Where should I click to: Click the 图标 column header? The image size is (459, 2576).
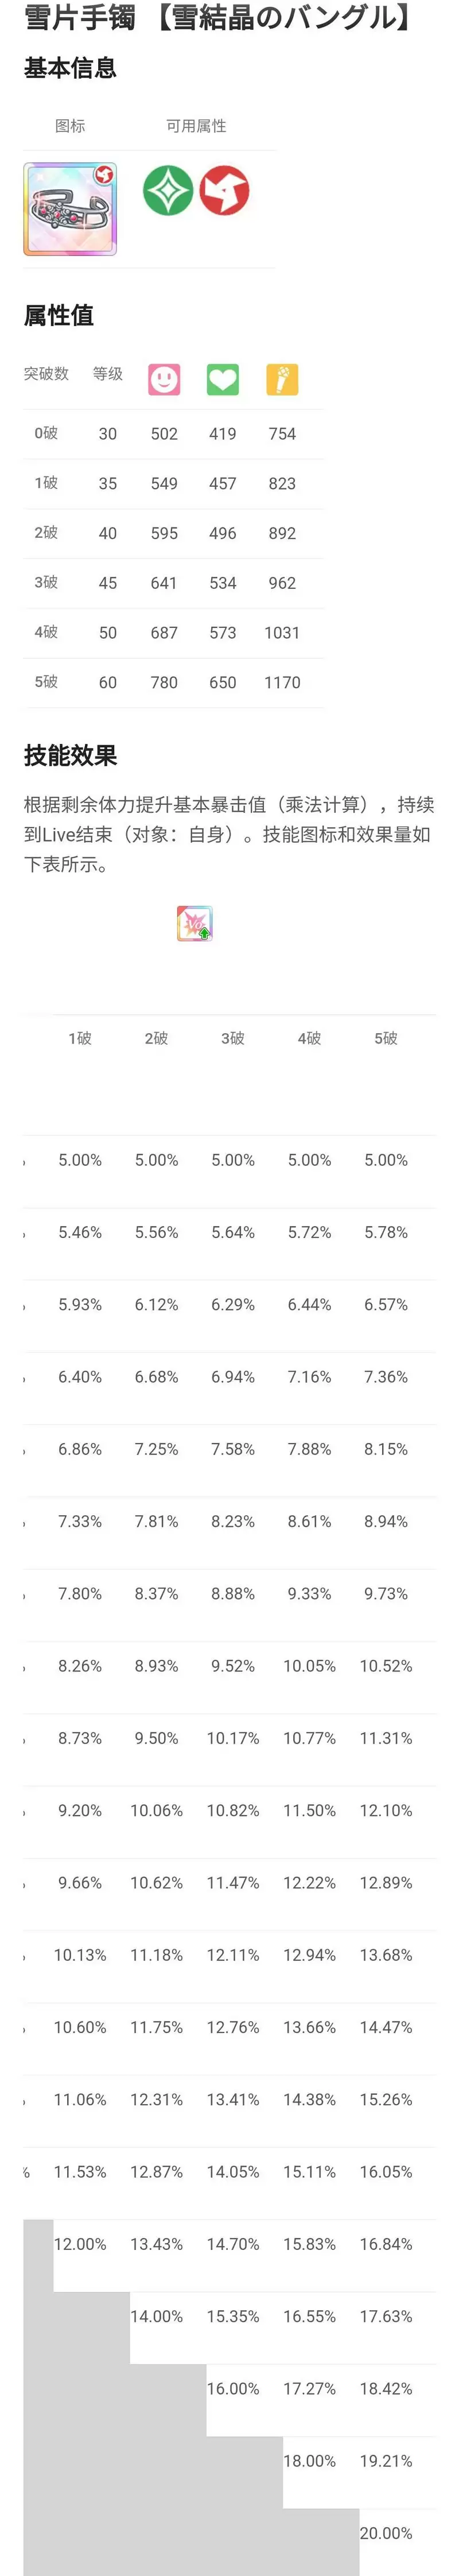coord(70,126)
